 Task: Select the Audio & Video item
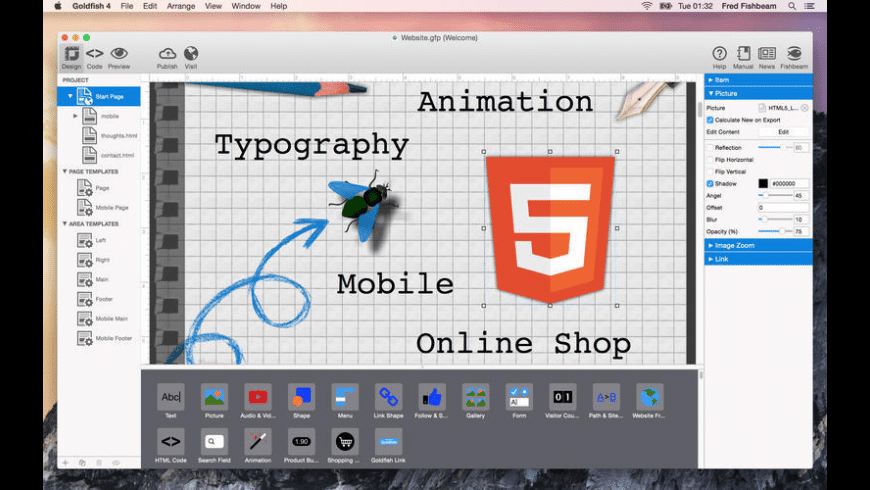coord(257,401)
